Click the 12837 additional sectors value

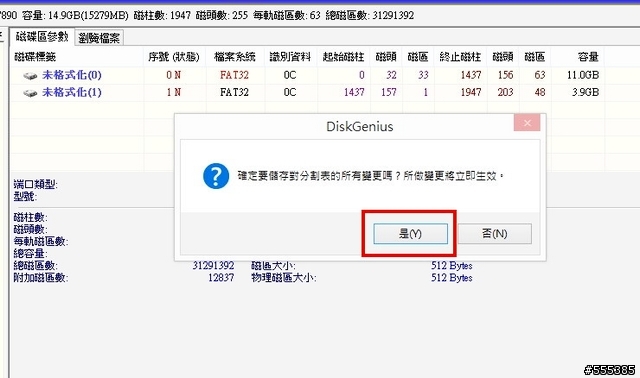click(x=221, y=278)
